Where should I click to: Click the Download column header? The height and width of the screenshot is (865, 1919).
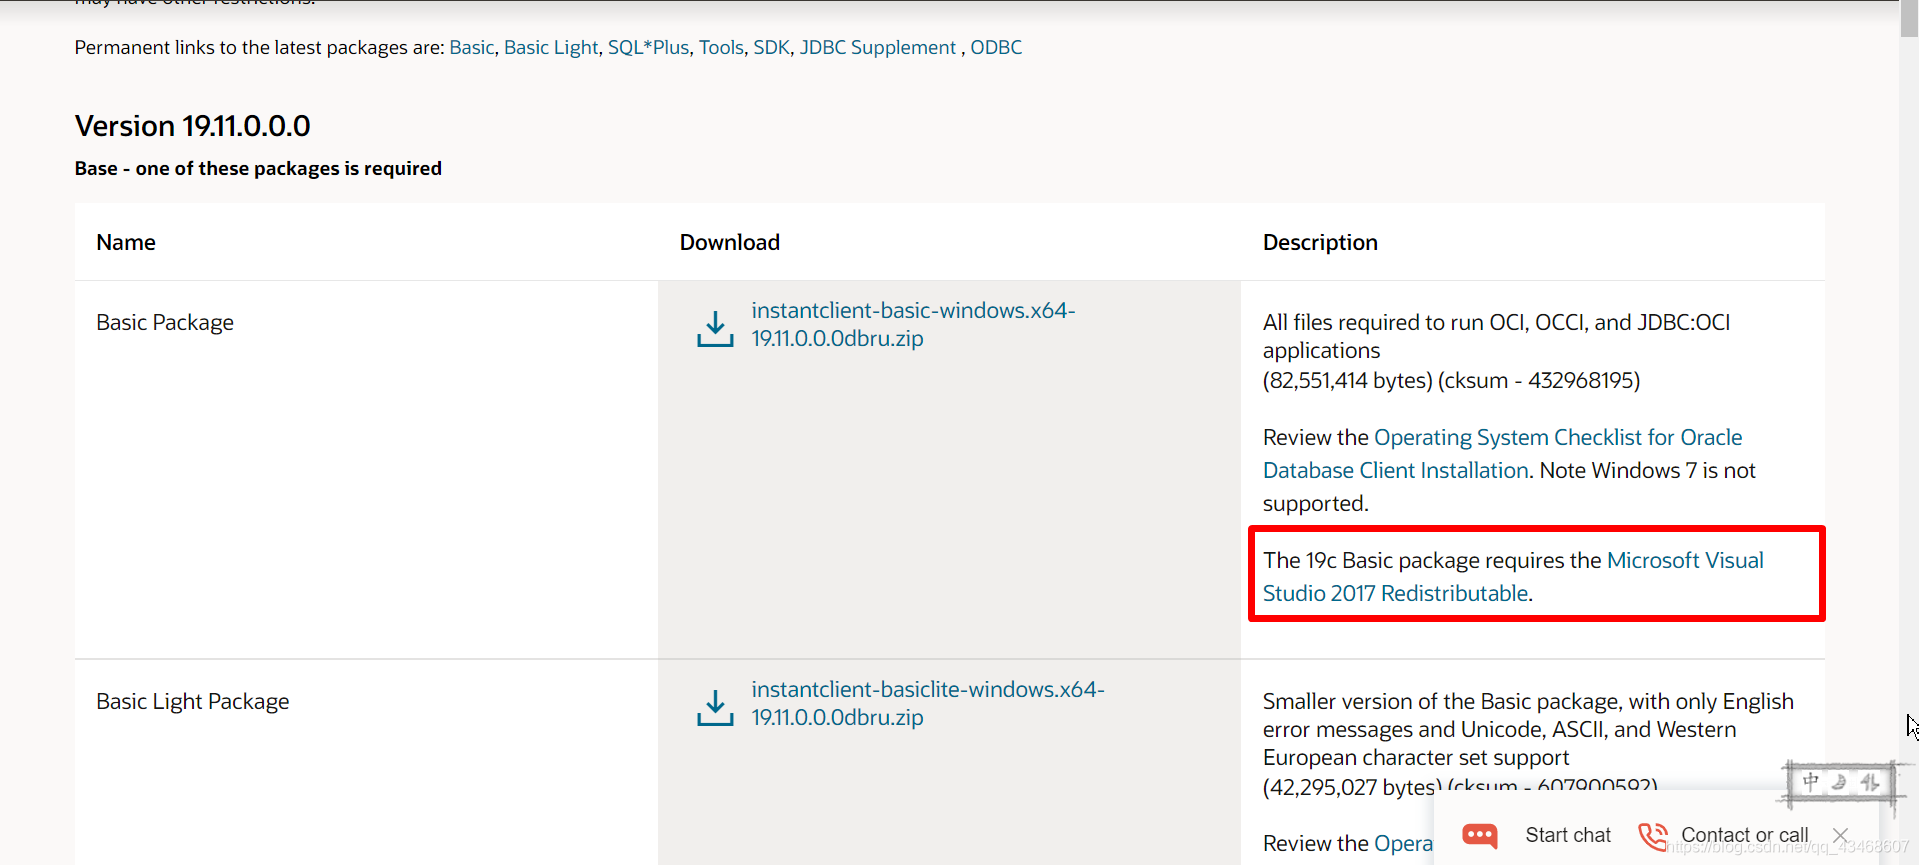(x=730, y=242)
